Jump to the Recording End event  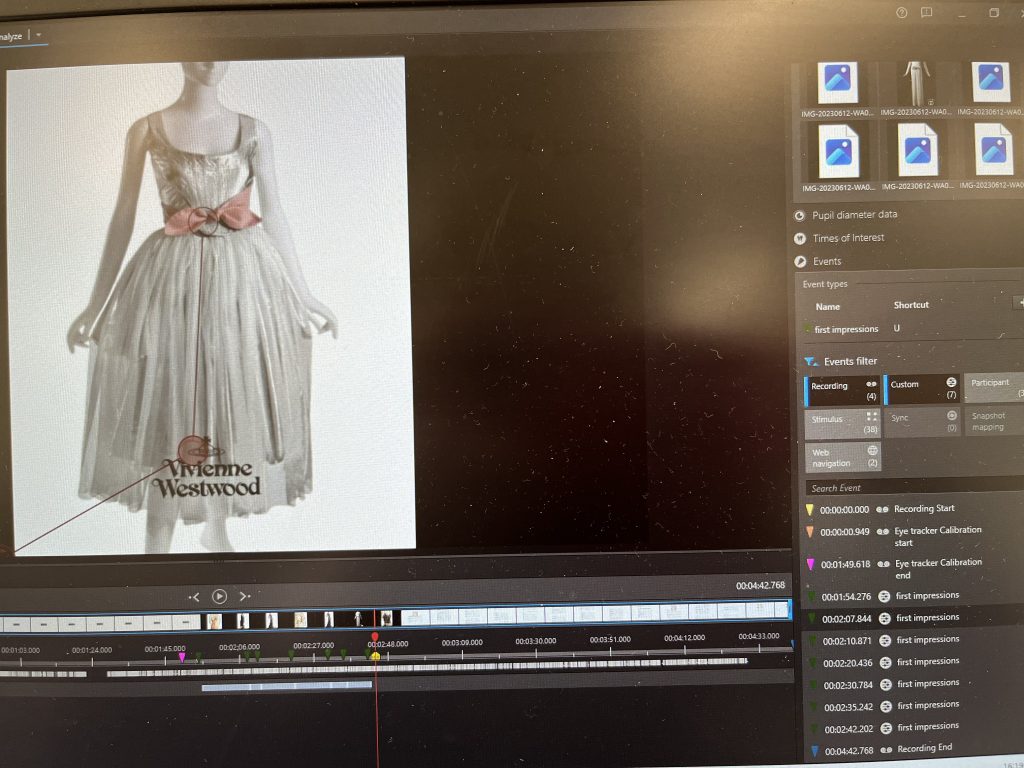(924, 749)
